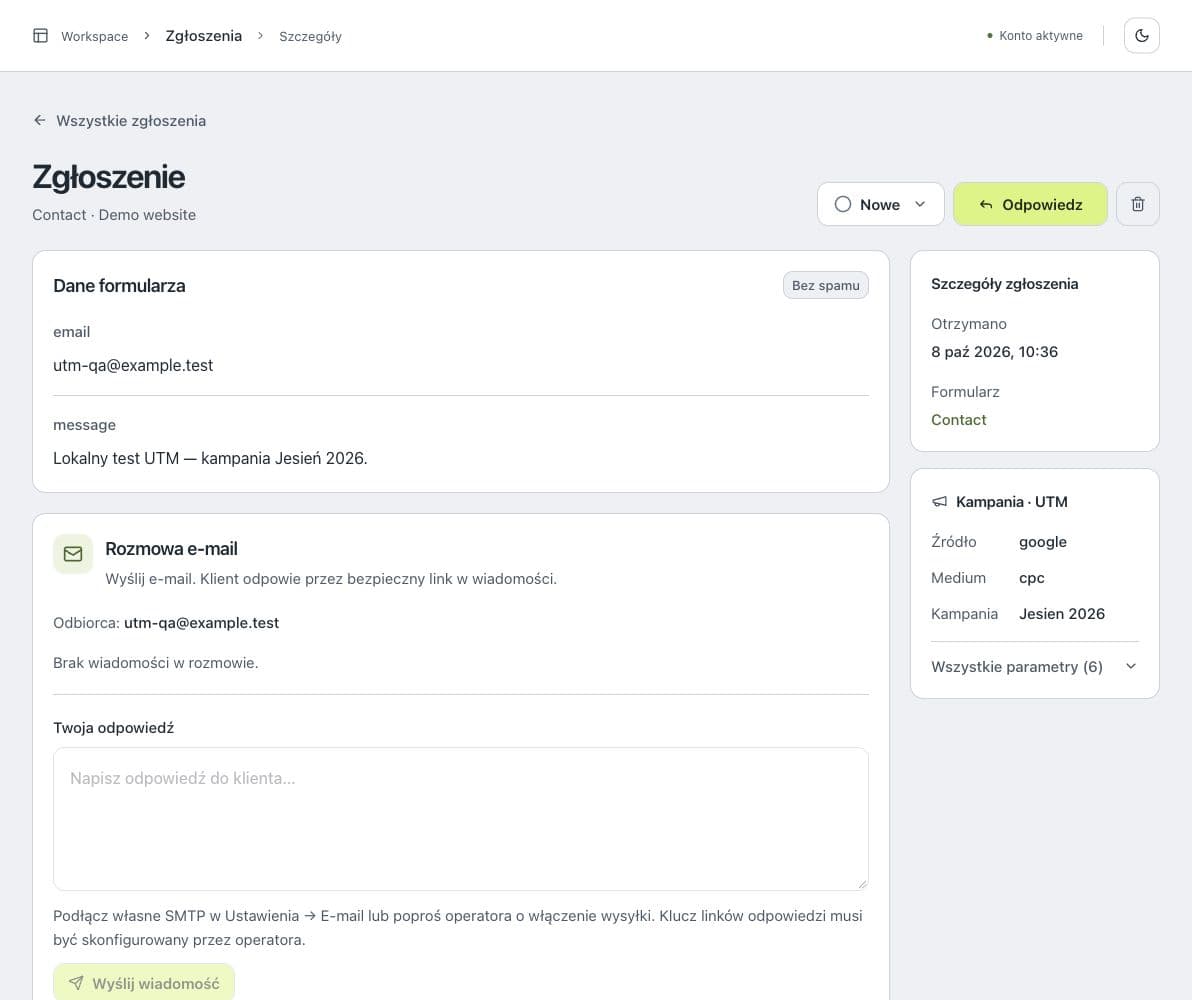This screenshot has height=1000, width=1192.
Task: Click the Zgłoszenie page heading
Action: [109, 176]
